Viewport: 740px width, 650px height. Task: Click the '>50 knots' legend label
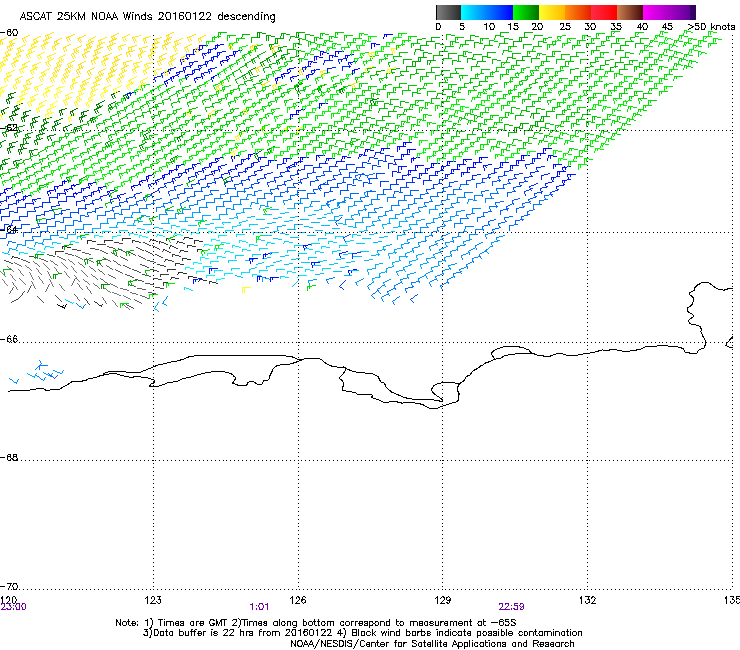click(711, 27)
